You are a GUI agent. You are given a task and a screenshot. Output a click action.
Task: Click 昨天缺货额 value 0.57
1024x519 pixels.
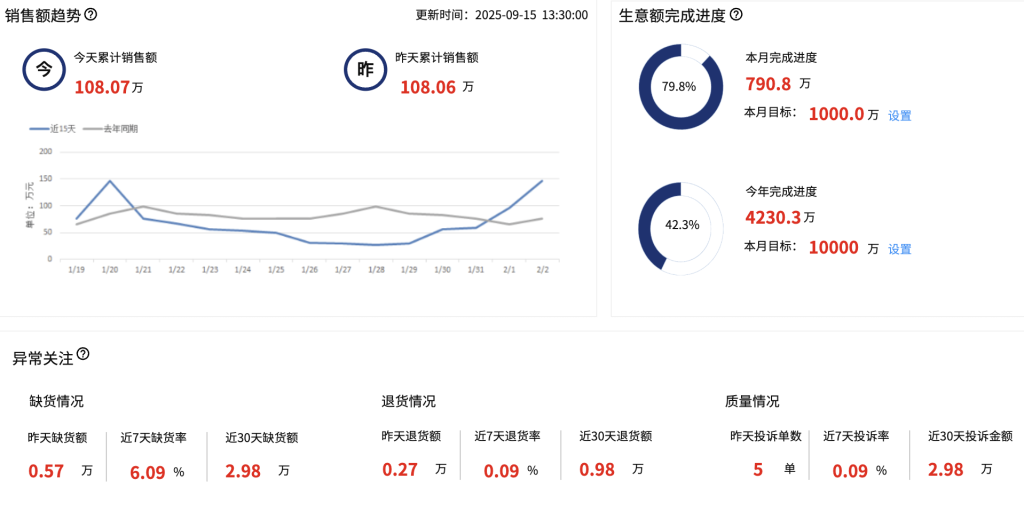tap(46, 471)
